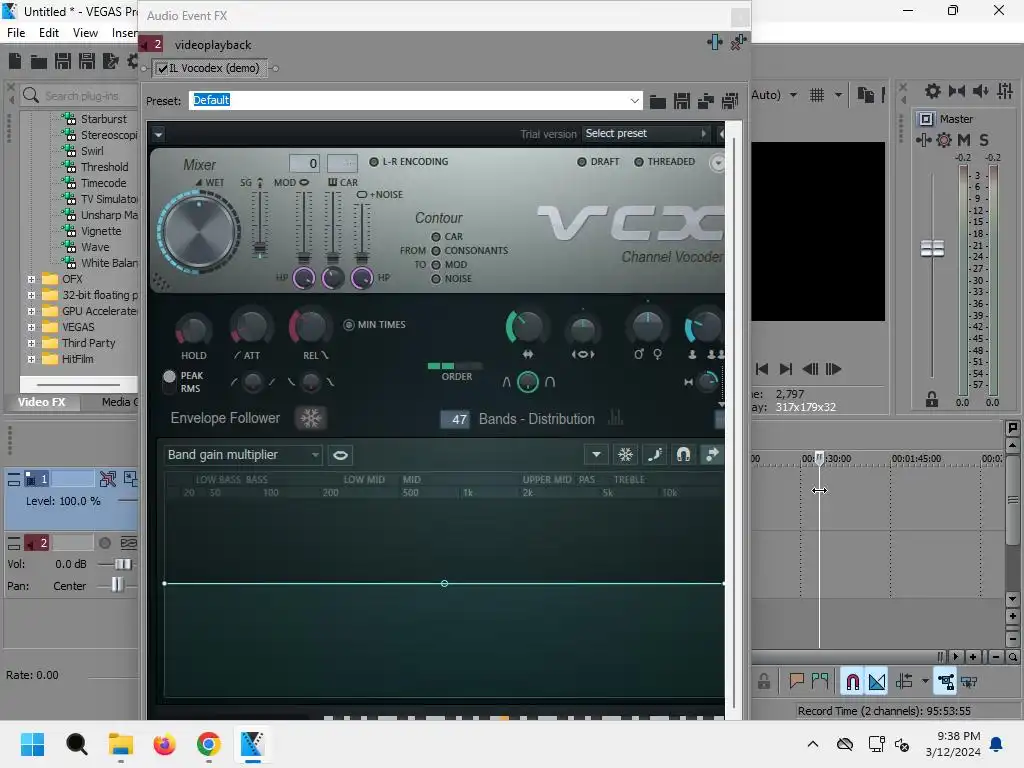Open the View menu

[x=85, y=33]
